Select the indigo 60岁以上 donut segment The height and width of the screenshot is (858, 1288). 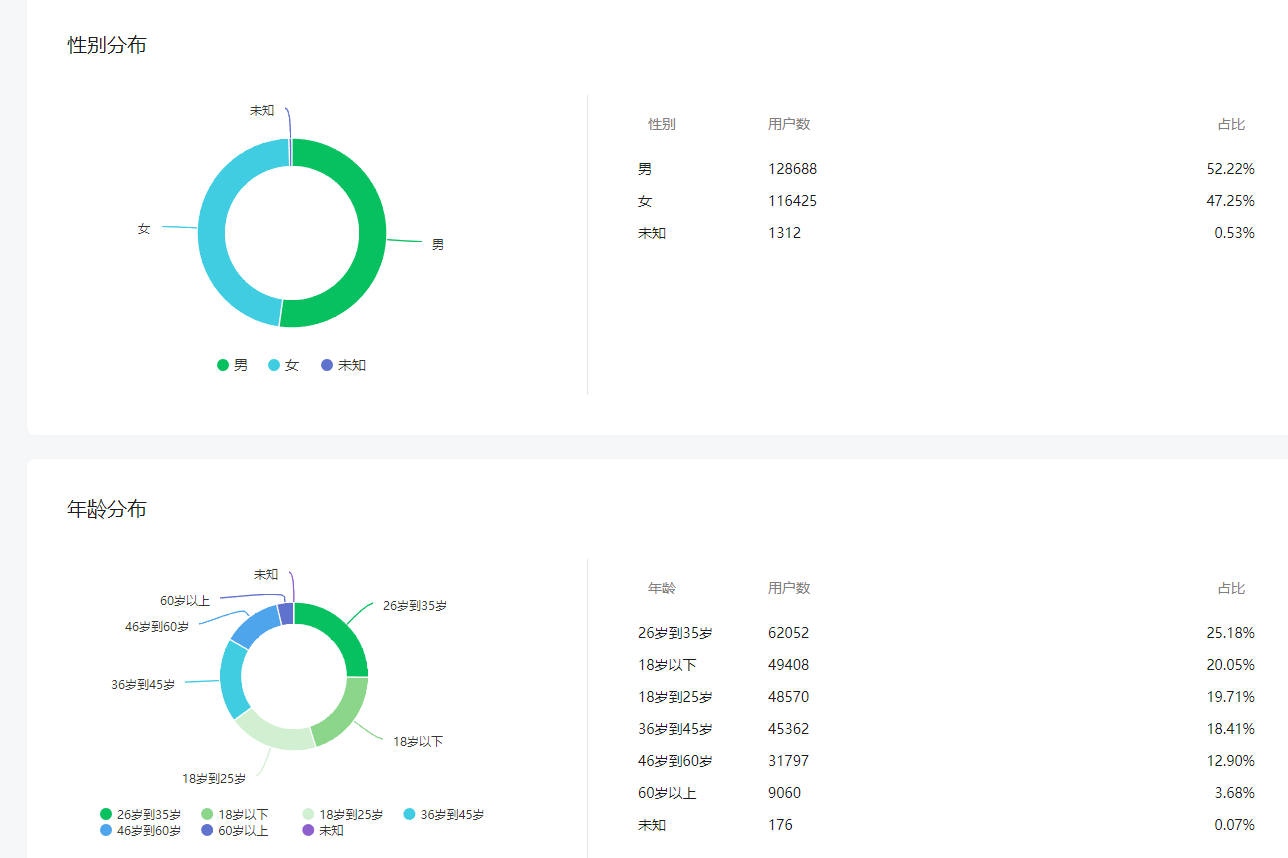pyautogui.click(x=286, y=613)
